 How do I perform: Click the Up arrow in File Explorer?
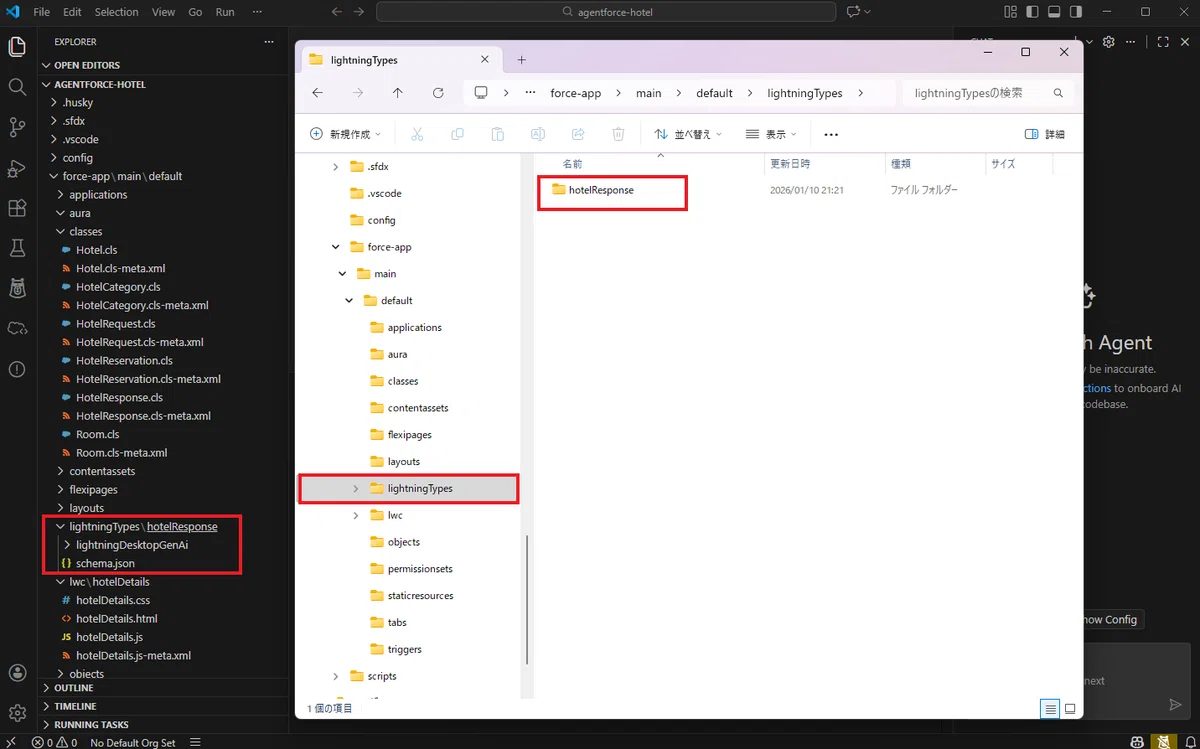[397, 93]
